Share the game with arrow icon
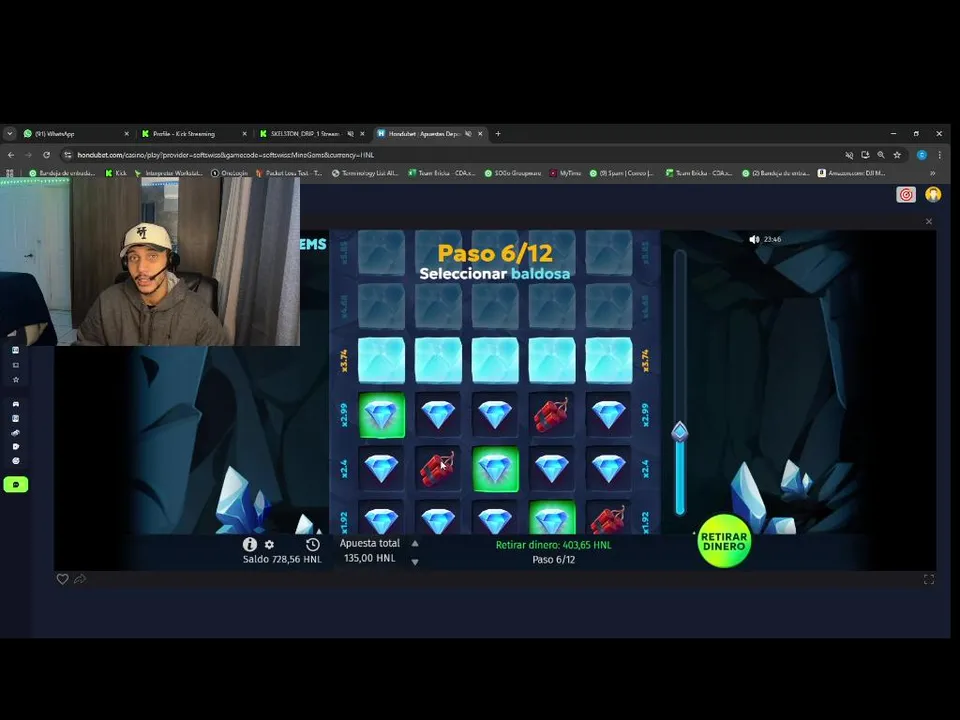The width and height of the screenshot is (960, 720). pos(80,579)
